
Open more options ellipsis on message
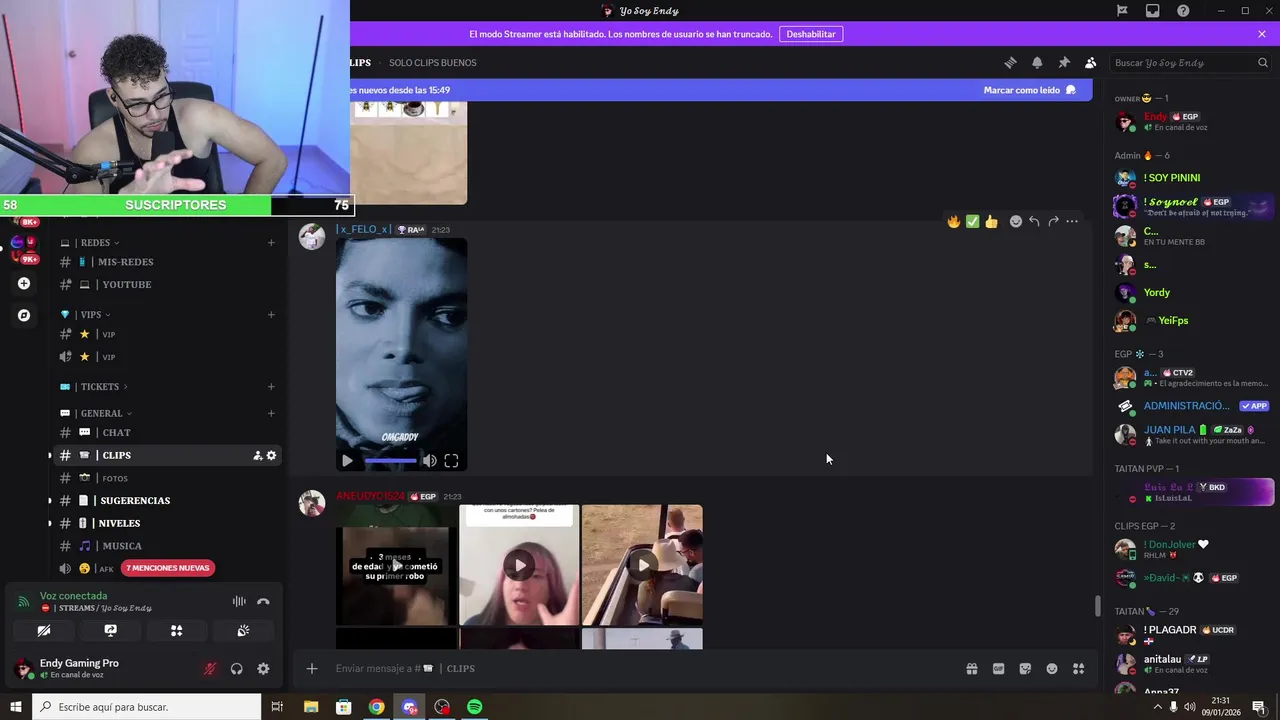pyautogui.click(x=1072, y=221)
